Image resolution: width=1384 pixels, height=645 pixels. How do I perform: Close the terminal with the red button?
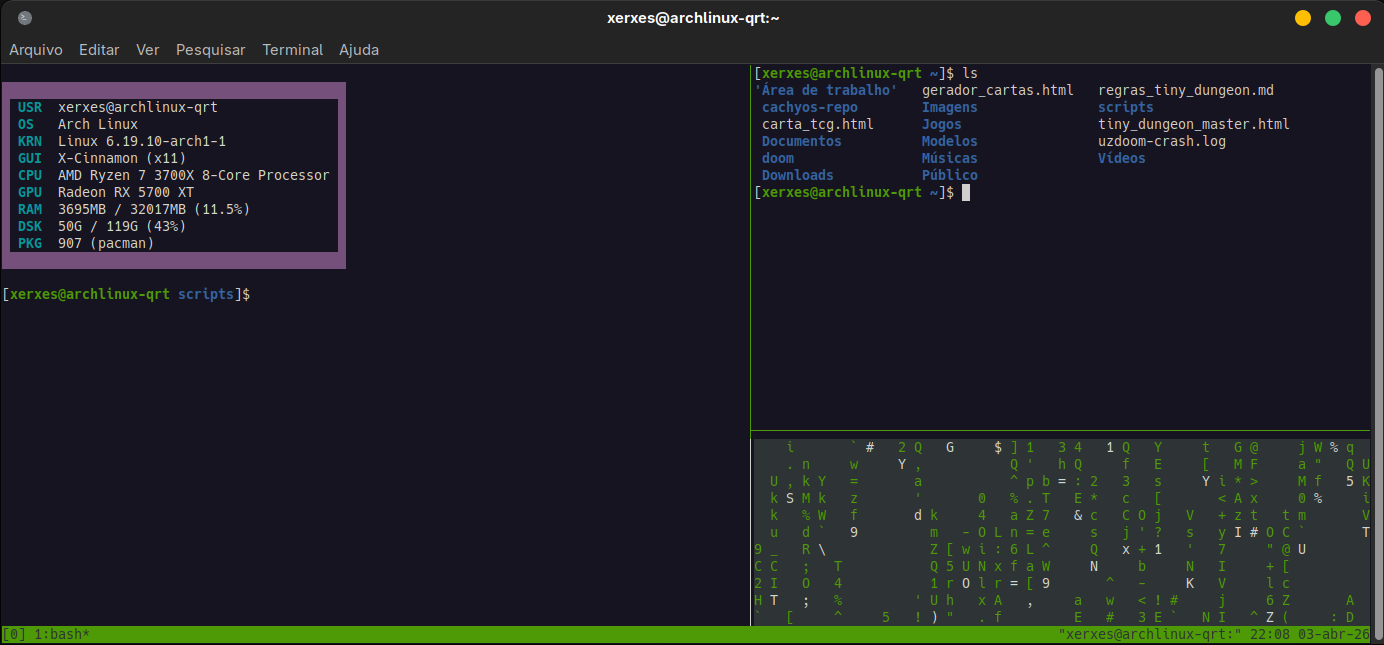pos(1362,18)
